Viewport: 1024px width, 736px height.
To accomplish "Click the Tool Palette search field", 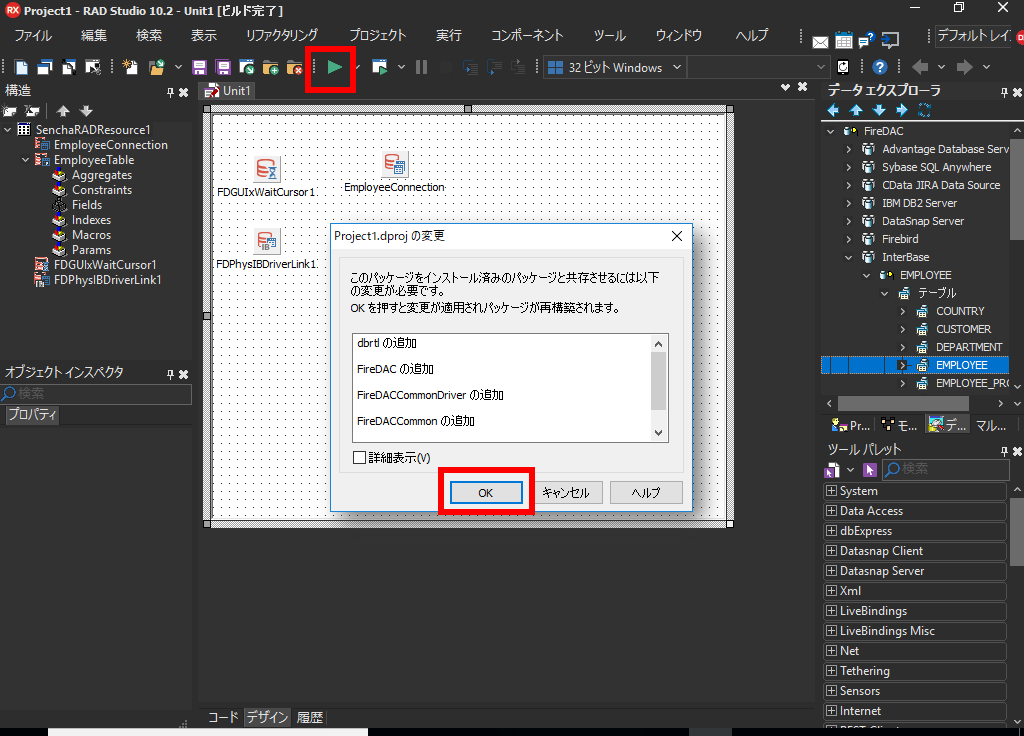I will pyautogui.click(x=946, y=469).
